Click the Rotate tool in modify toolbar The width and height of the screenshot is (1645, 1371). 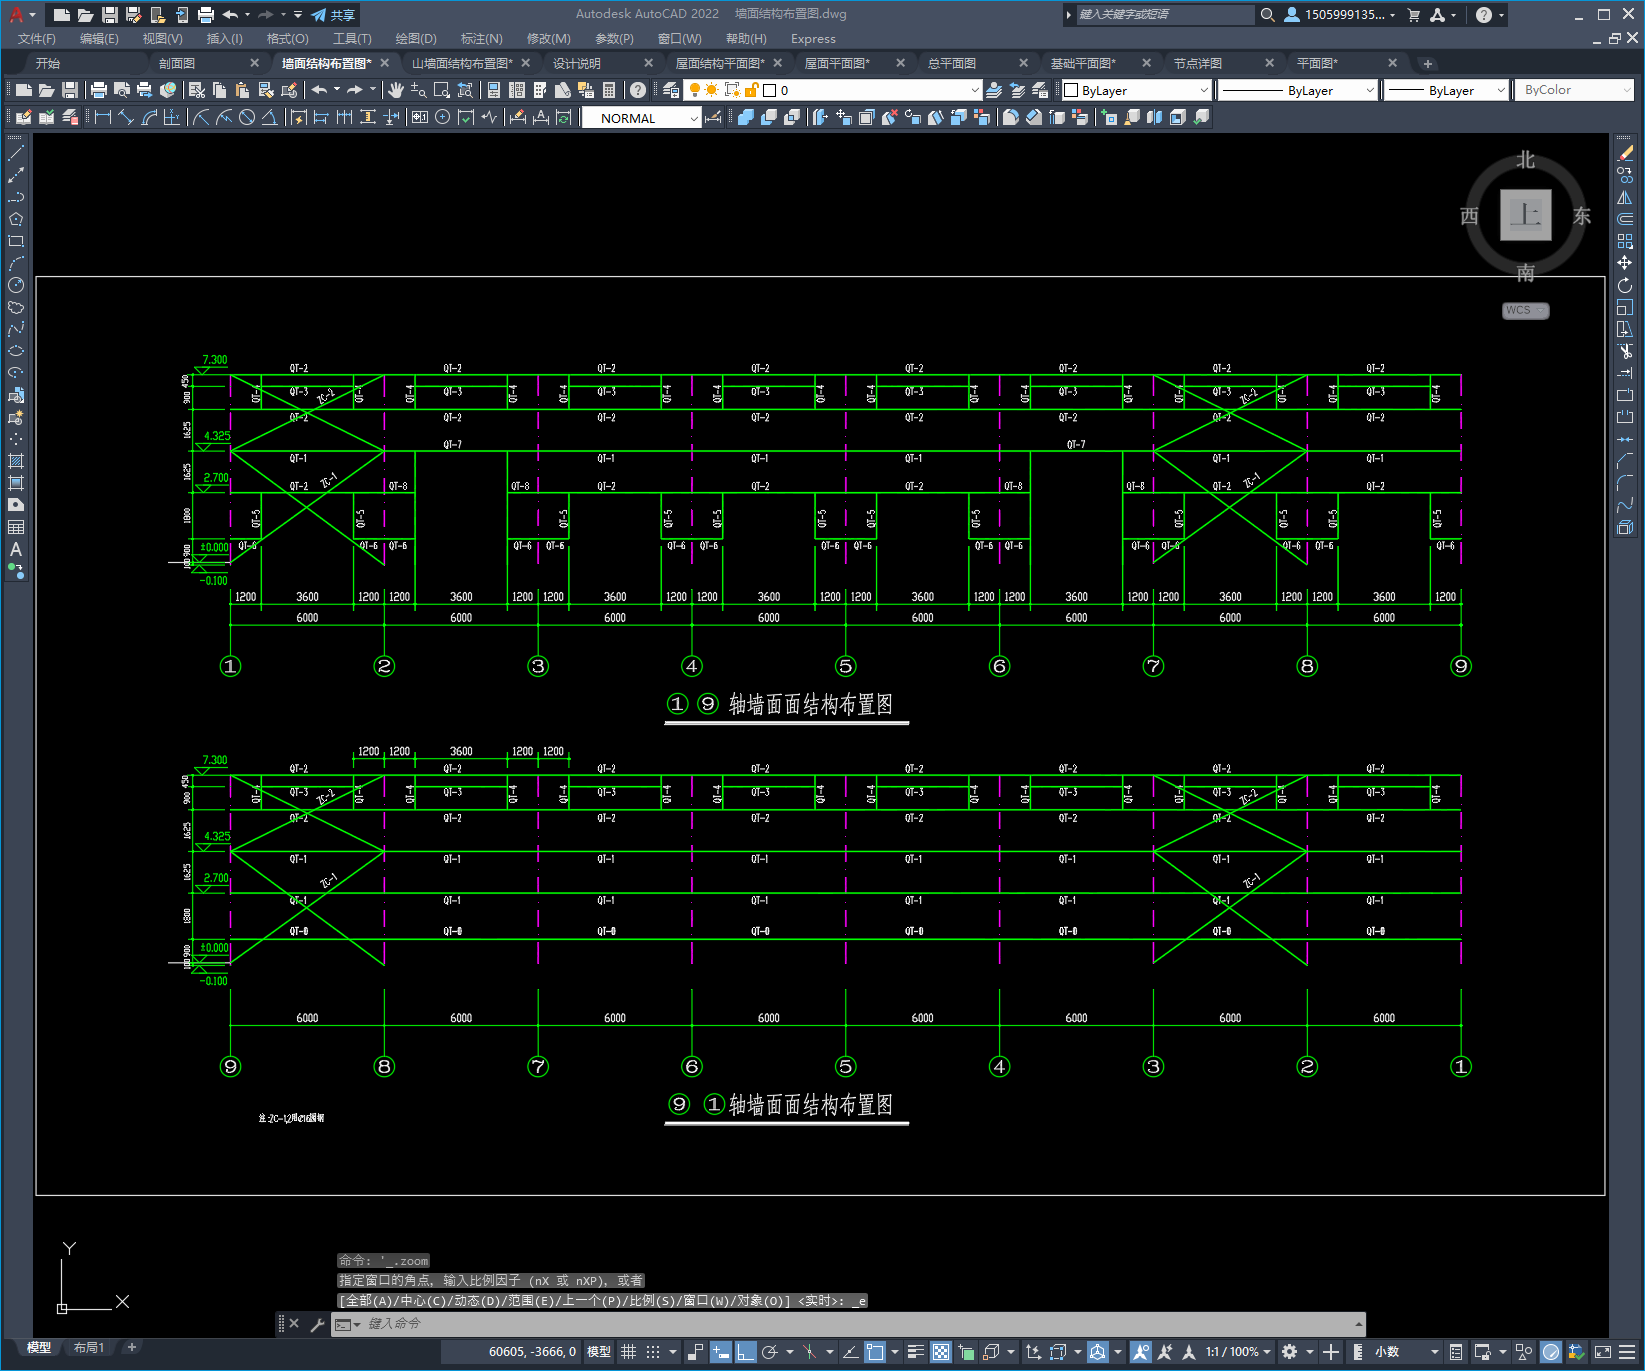click(x=1625, y=285)
